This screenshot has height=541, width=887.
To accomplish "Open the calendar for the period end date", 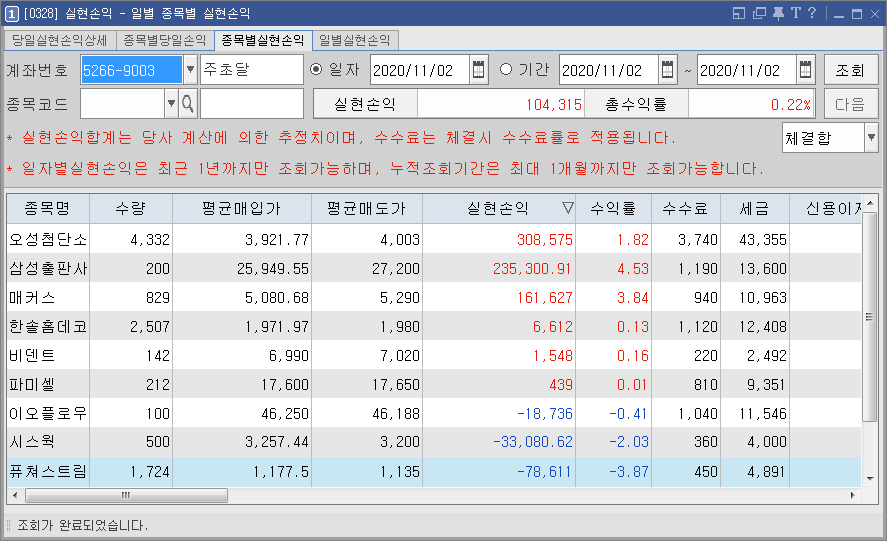I will click(806, 70).
